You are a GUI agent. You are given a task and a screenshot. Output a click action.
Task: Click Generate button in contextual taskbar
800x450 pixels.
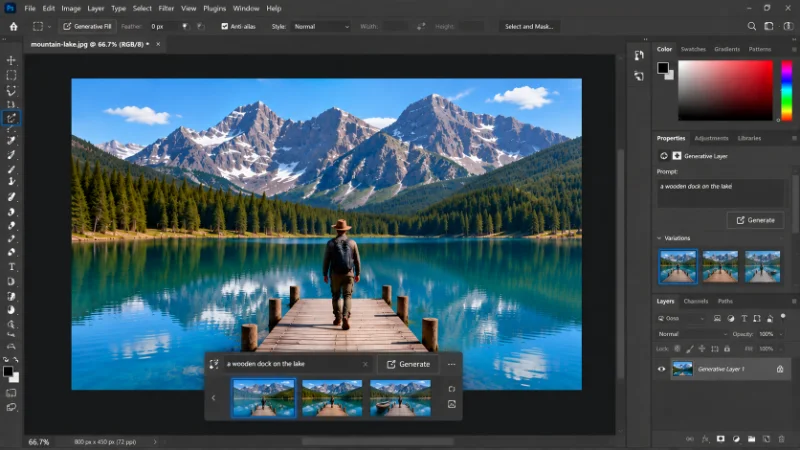click(x=408, y=364)
